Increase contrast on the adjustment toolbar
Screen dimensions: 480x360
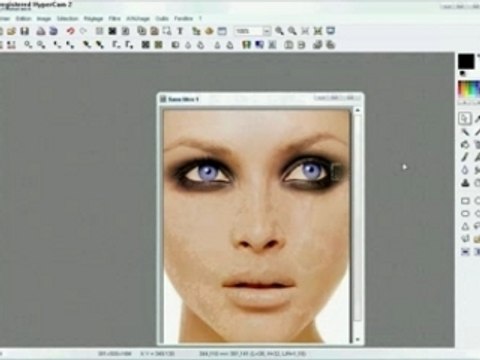[70, 45]
